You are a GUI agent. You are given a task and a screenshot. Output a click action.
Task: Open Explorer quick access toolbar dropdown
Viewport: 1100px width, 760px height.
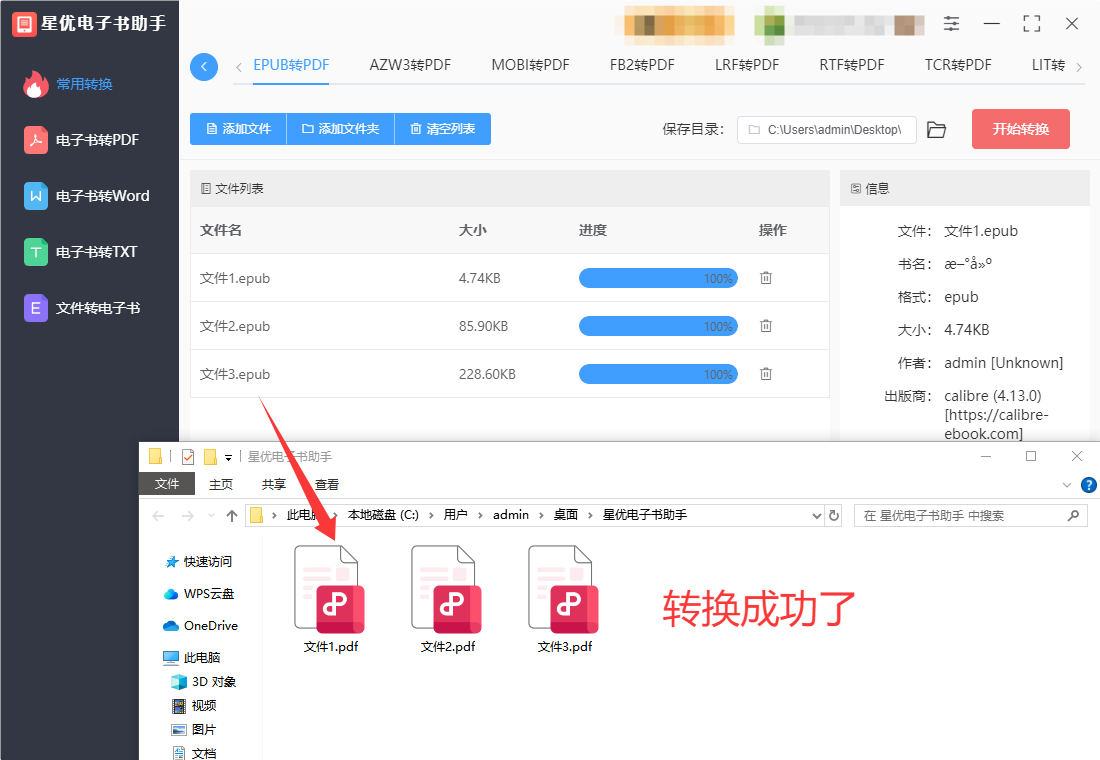228,458
